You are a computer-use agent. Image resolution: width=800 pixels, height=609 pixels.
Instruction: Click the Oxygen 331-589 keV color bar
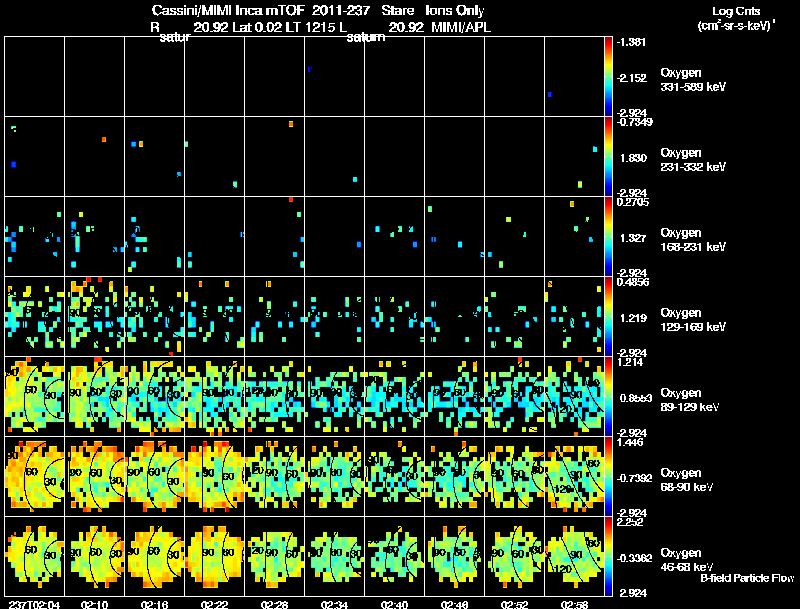pos(608,77)
